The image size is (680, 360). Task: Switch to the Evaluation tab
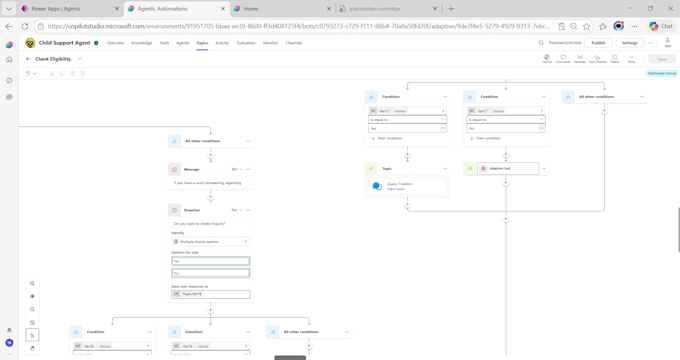click(246, 43)
